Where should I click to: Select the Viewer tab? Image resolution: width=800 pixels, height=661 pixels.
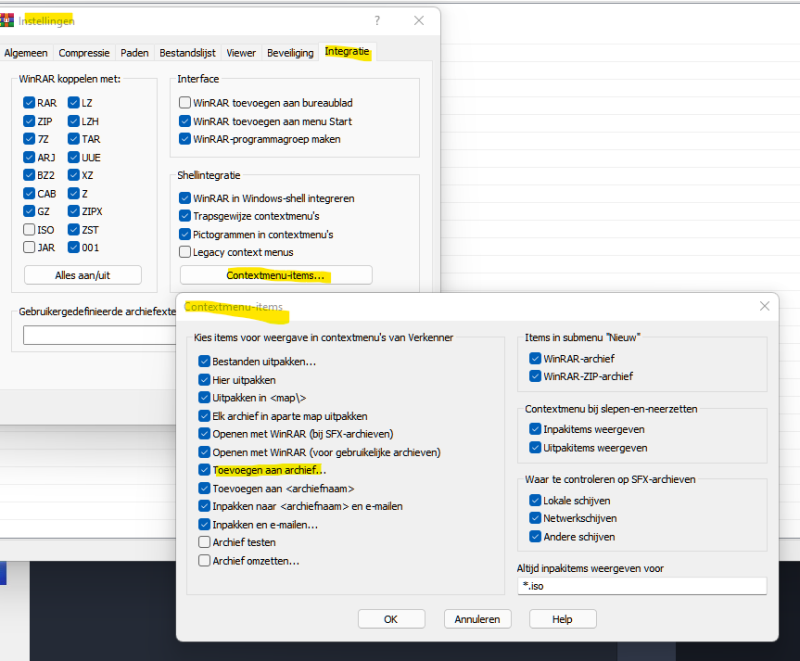click(x=241, y=53)
